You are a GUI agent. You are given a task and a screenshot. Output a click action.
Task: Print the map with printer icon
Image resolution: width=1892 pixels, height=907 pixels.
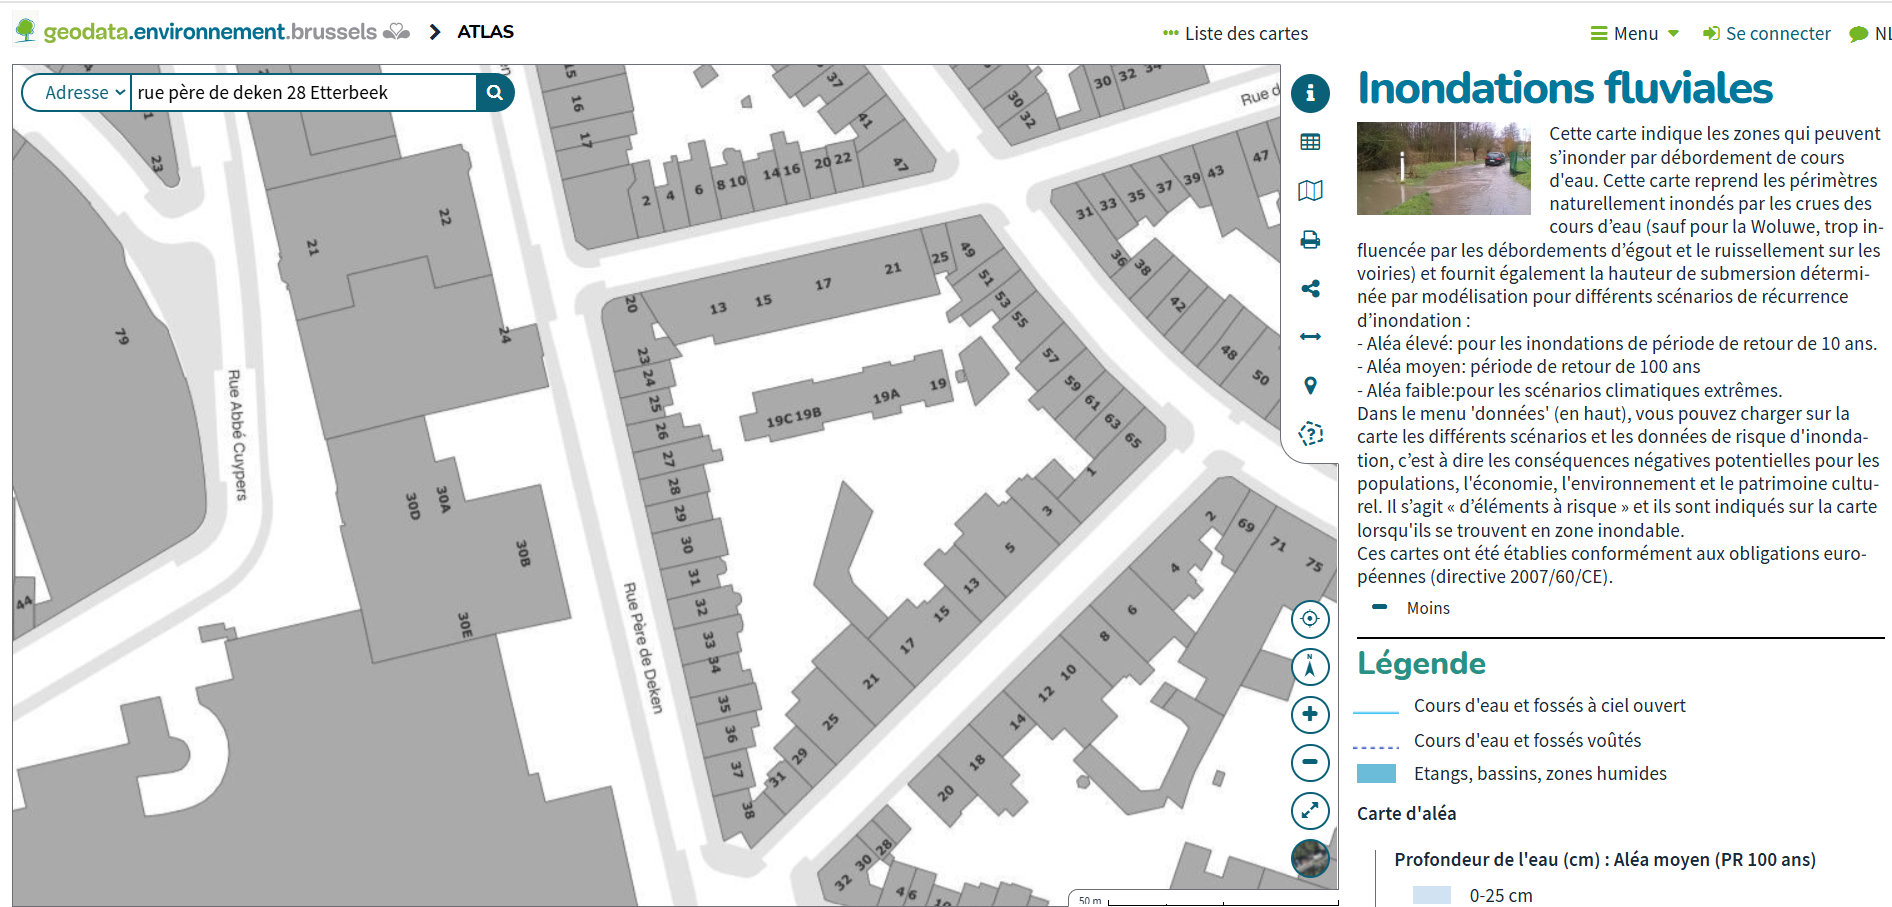click(x=1310, y=240)
